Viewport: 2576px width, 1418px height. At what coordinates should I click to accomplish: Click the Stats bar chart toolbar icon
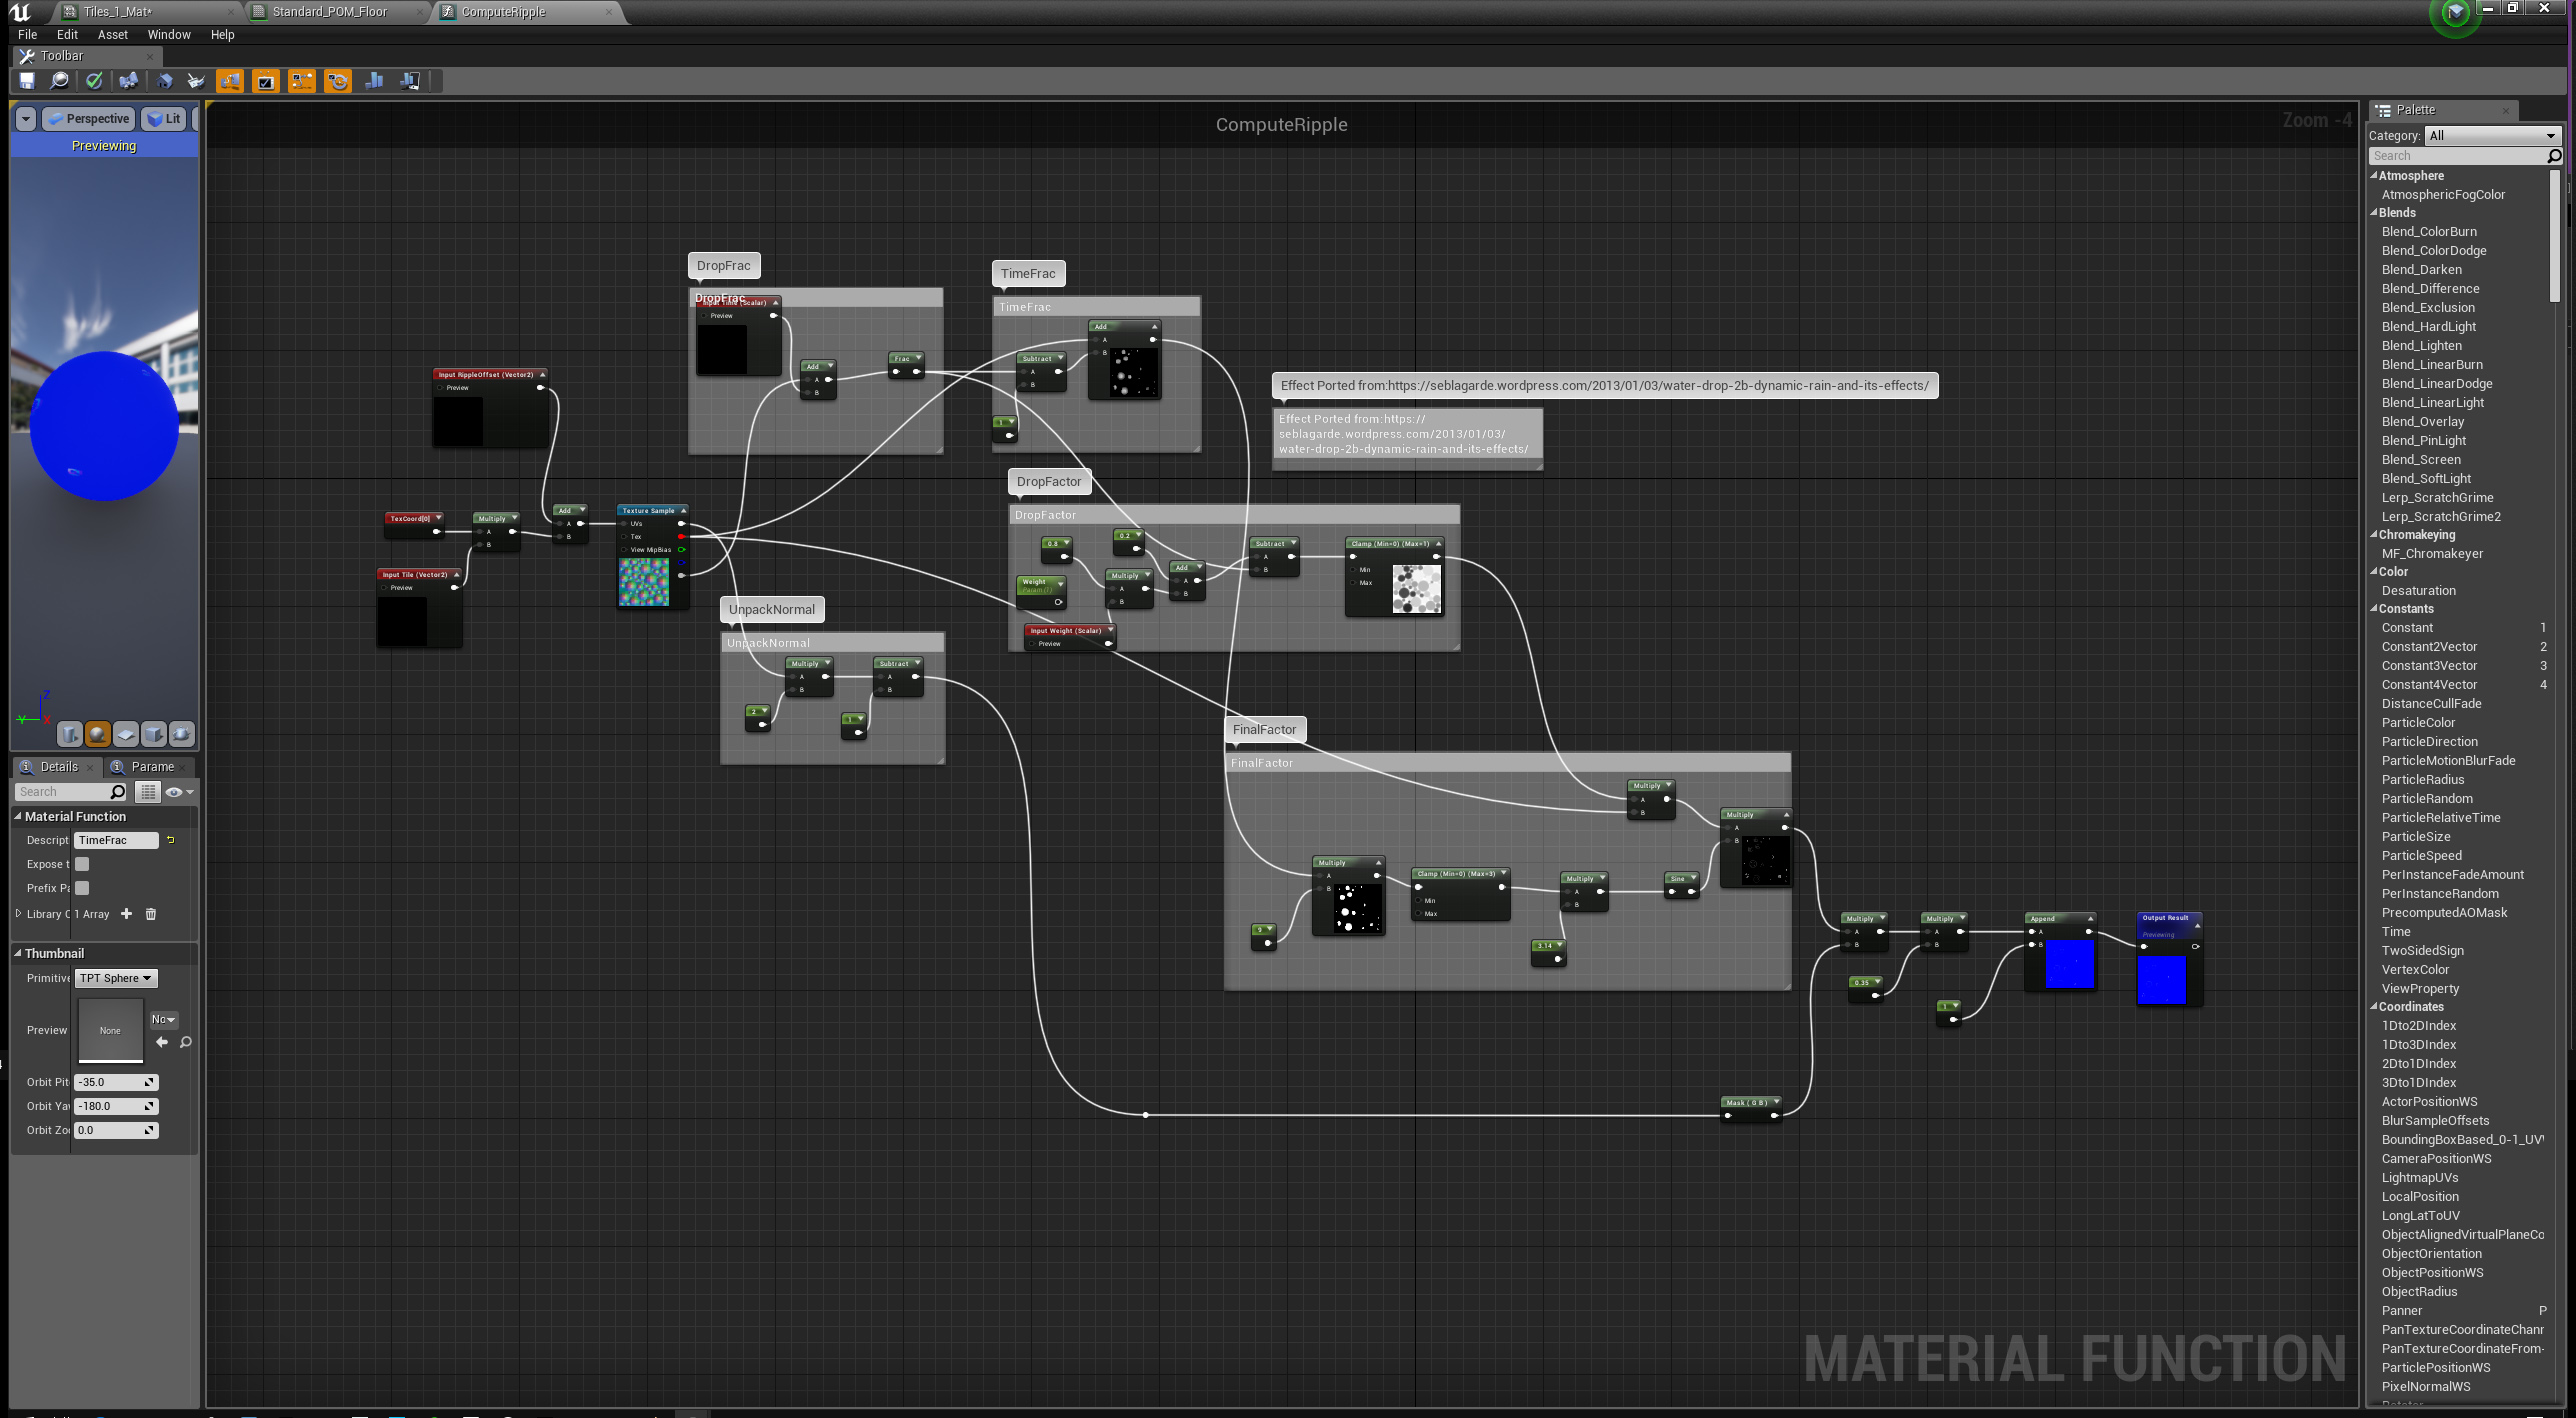click(x=374, y=81)
